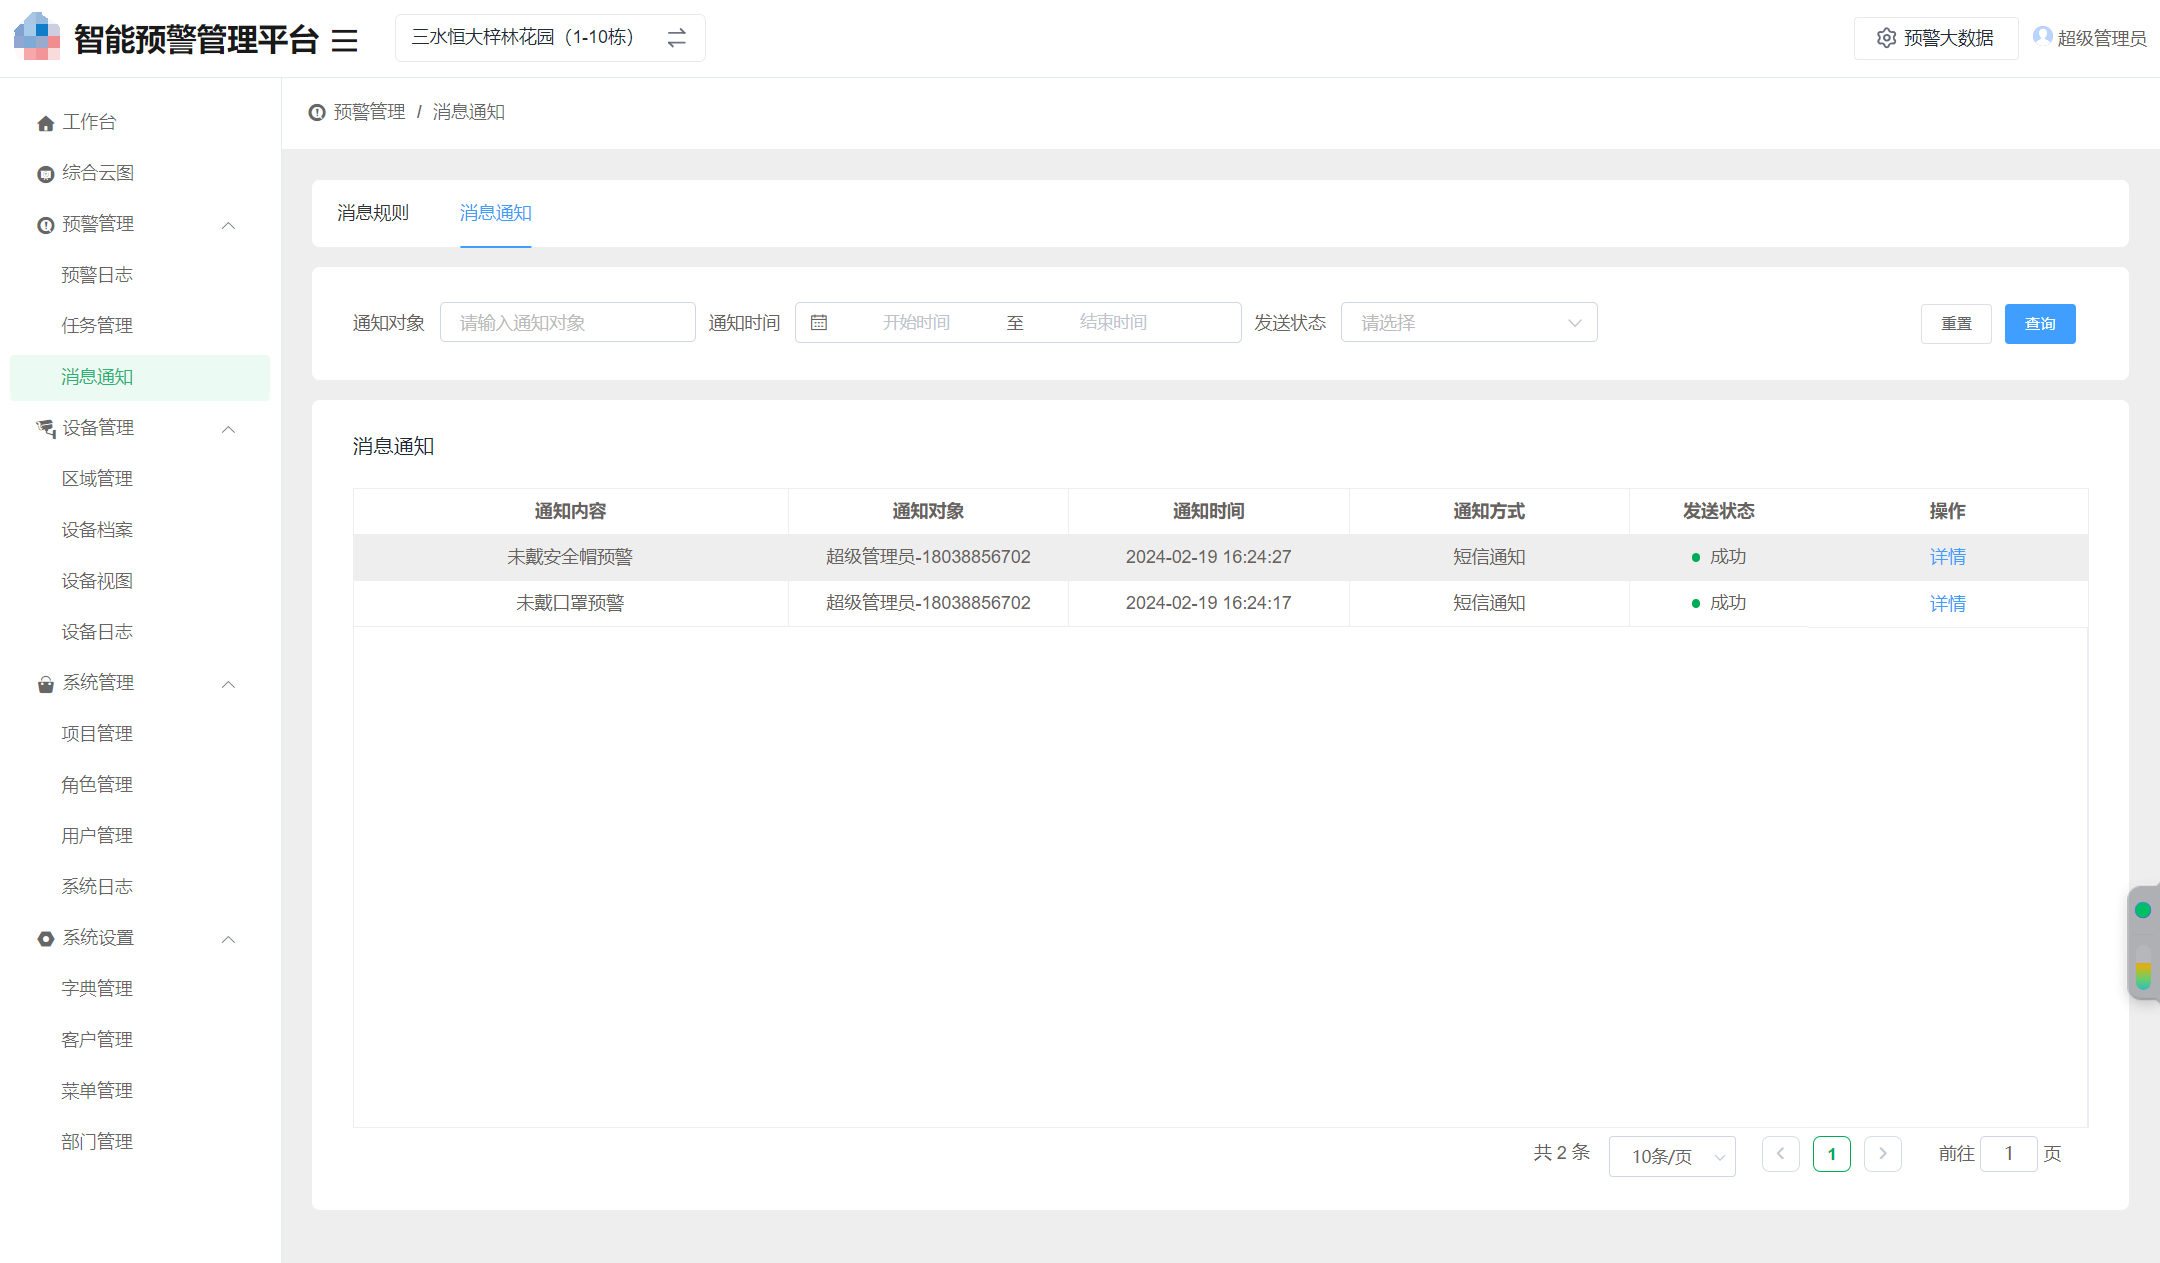Viewport: 2160px width, 1263px height.
Task: Switch to the 消息规则 tab
Action: pos(373,213)
